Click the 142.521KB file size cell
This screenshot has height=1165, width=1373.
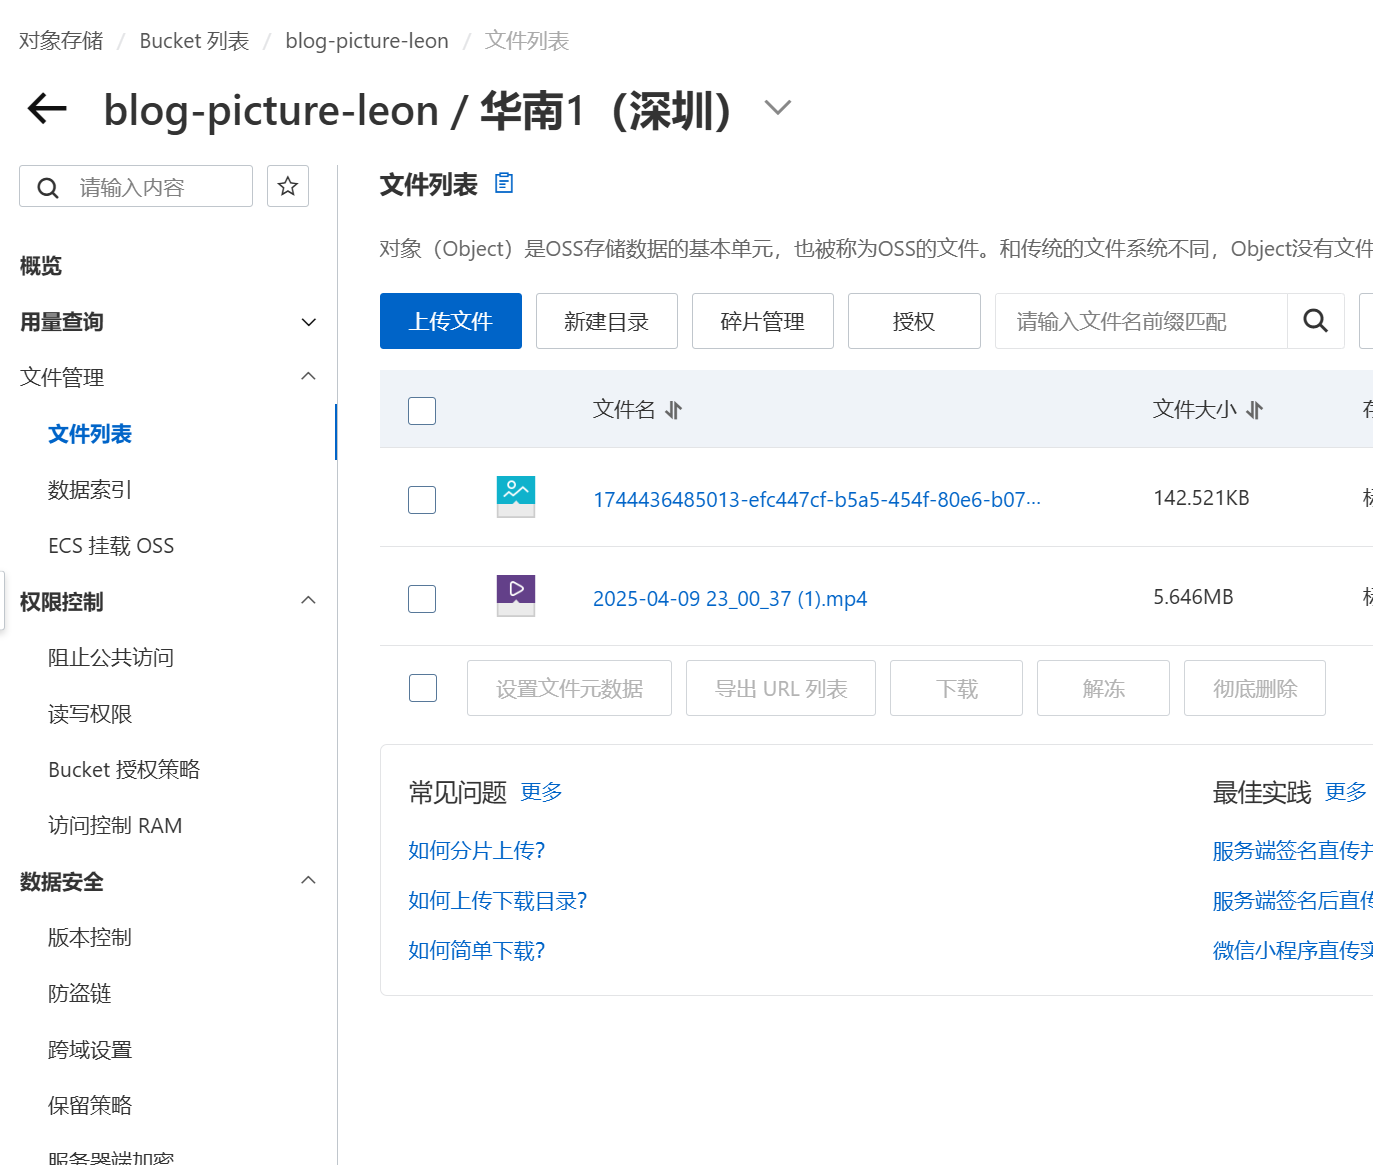(x=1201, y=498)
